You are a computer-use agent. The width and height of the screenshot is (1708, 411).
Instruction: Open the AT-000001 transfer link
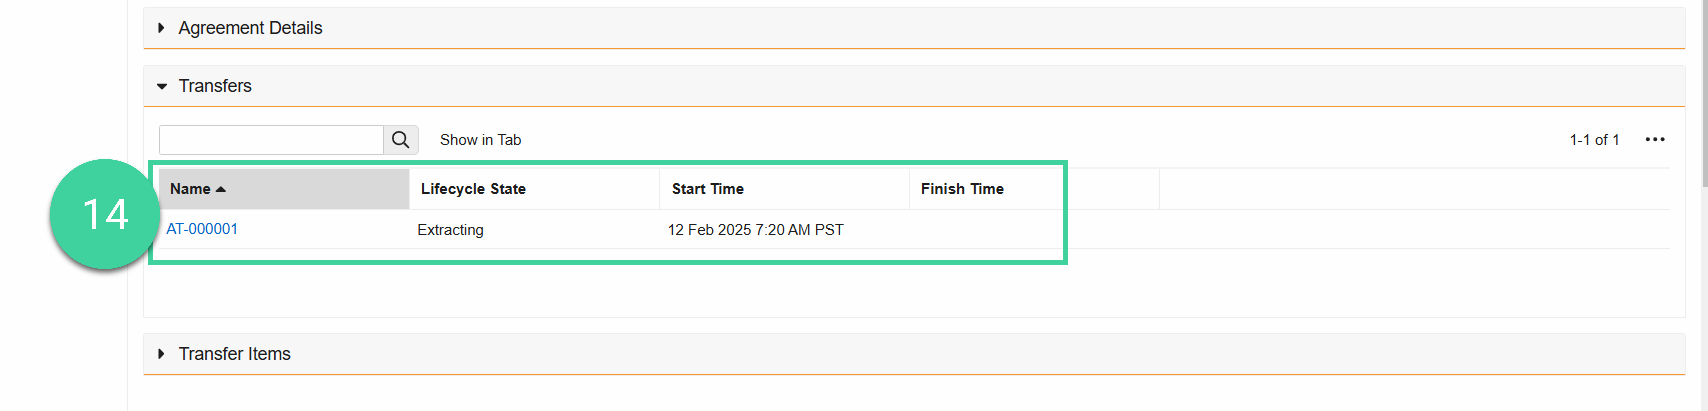coord(202,229)
